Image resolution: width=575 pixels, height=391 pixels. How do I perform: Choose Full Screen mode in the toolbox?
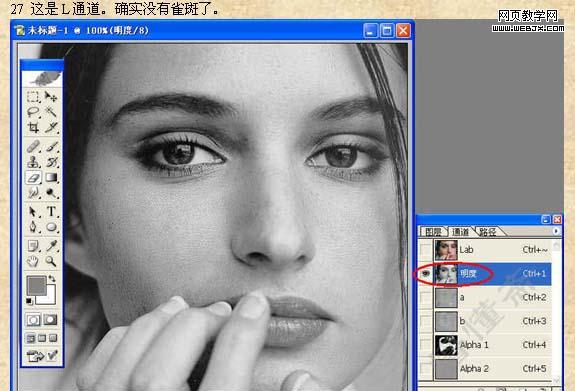click(53, 338)
